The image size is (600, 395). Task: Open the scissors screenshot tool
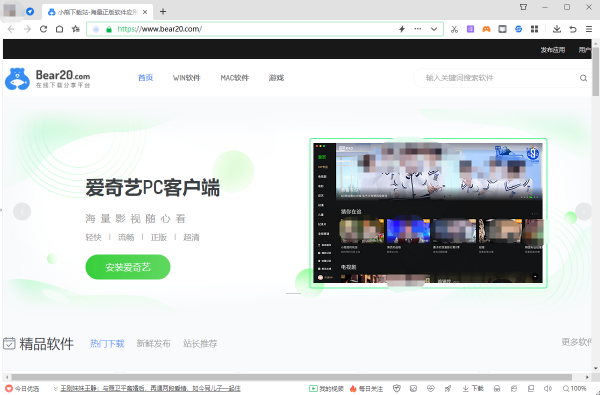(454, 29)
